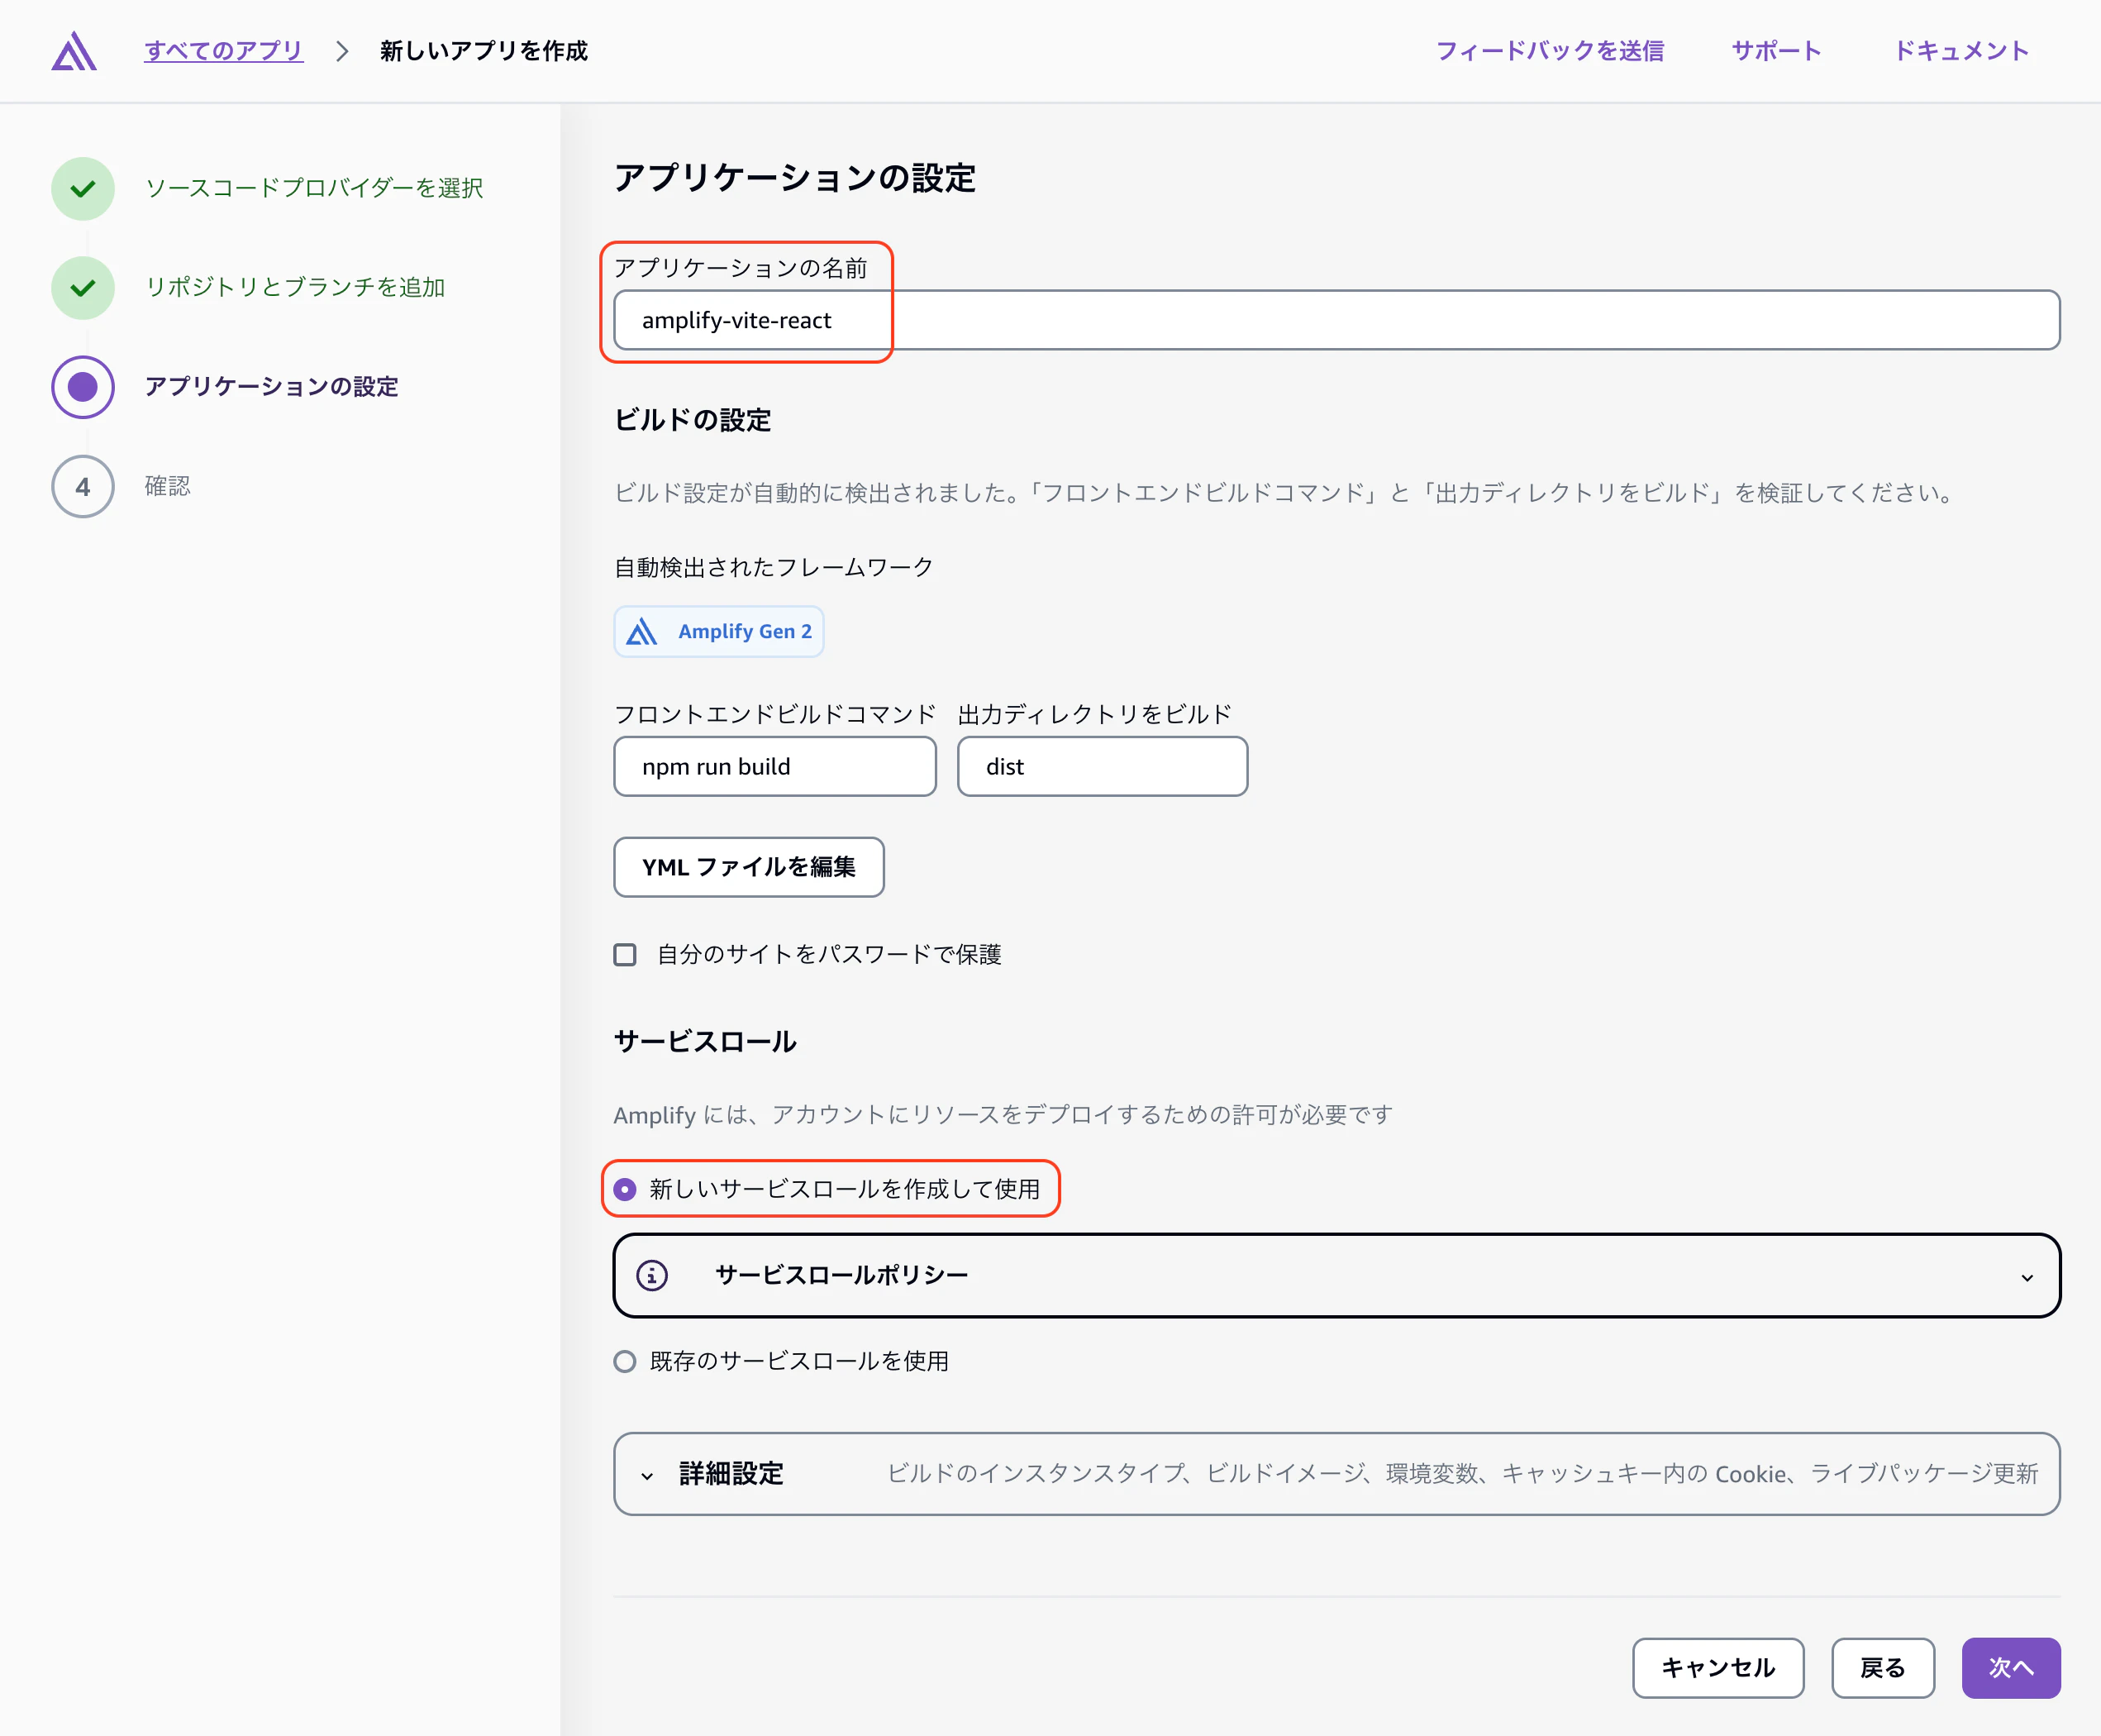Image resolution: width=2101 pixels, height=1736 pixels.
Task: Open ドキュメント link in header
Action: (1961, 51)
